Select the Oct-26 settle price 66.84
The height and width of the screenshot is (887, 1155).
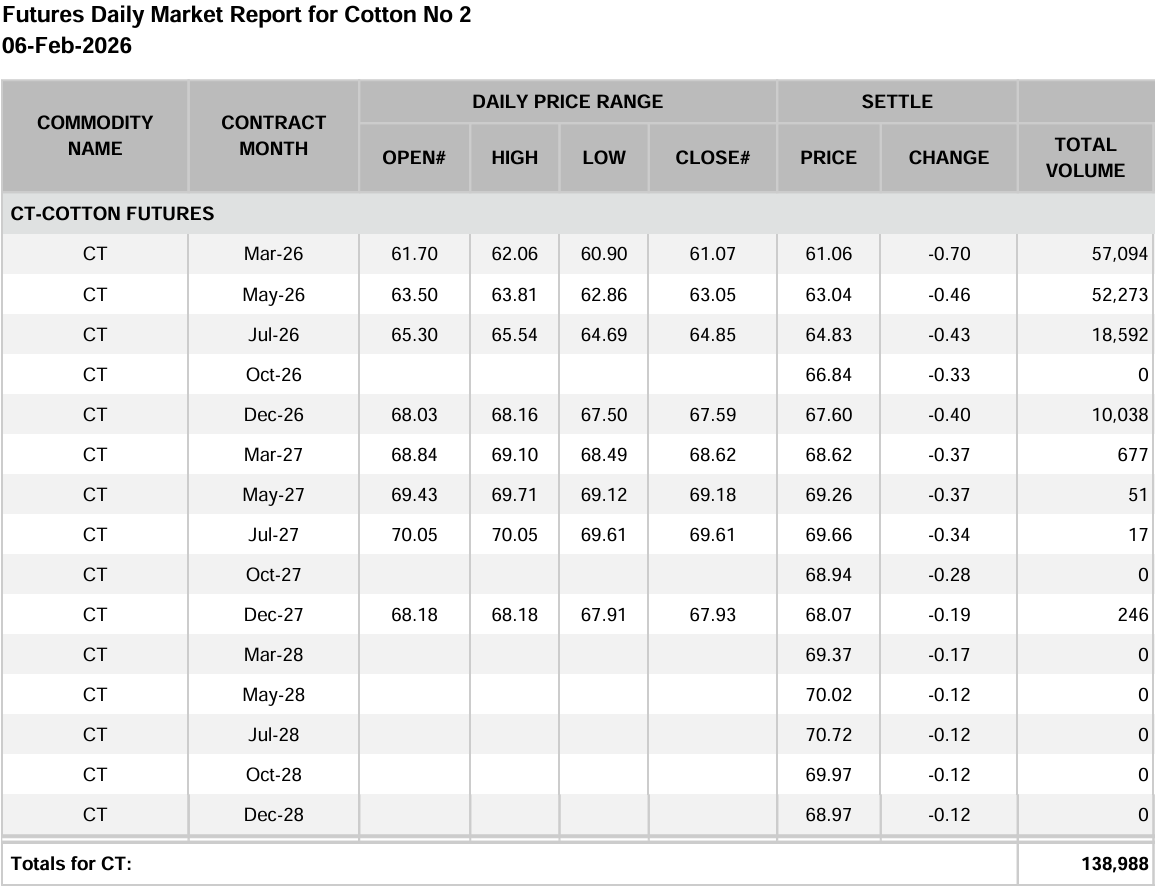click(828, 375)
